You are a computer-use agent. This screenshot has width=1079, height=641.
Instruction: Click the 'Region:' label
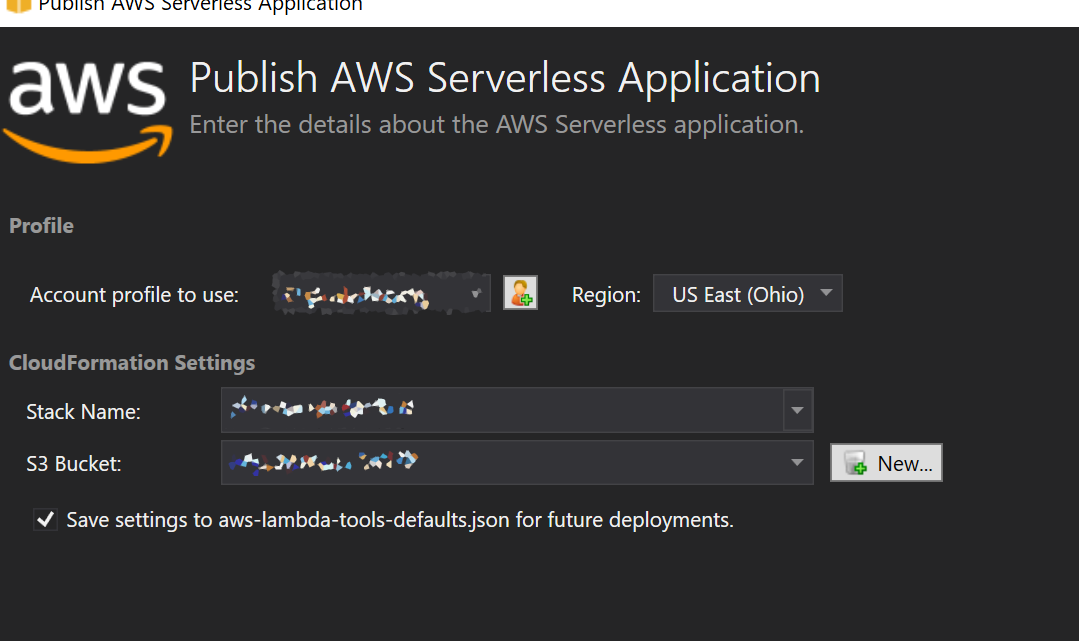pyautogui.click(x=606, y=295)
